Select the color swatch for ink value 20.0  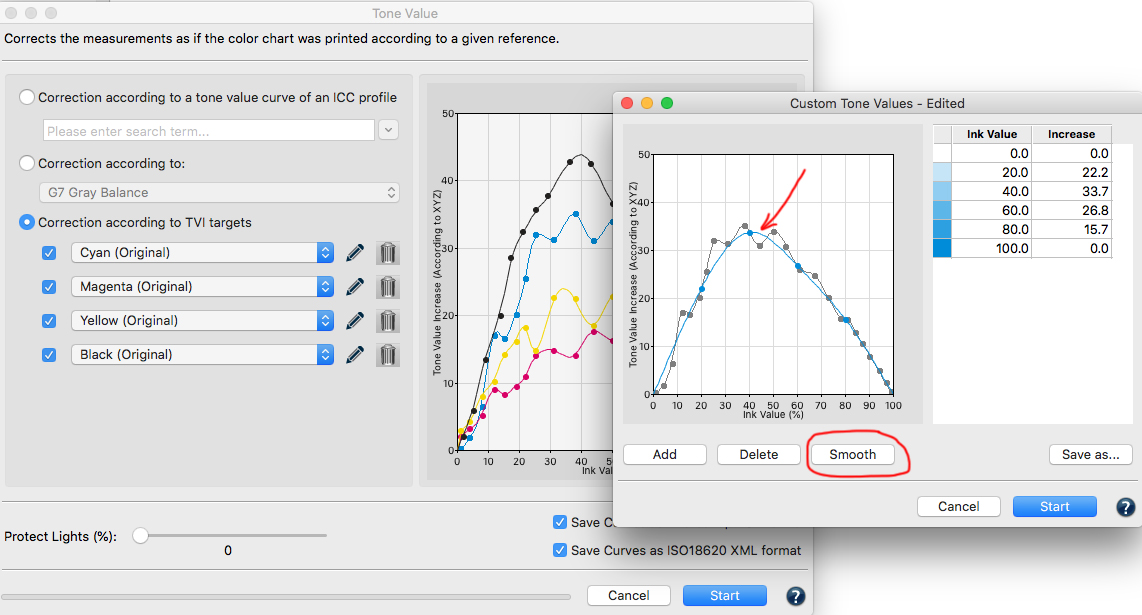(x=942, y=173)
